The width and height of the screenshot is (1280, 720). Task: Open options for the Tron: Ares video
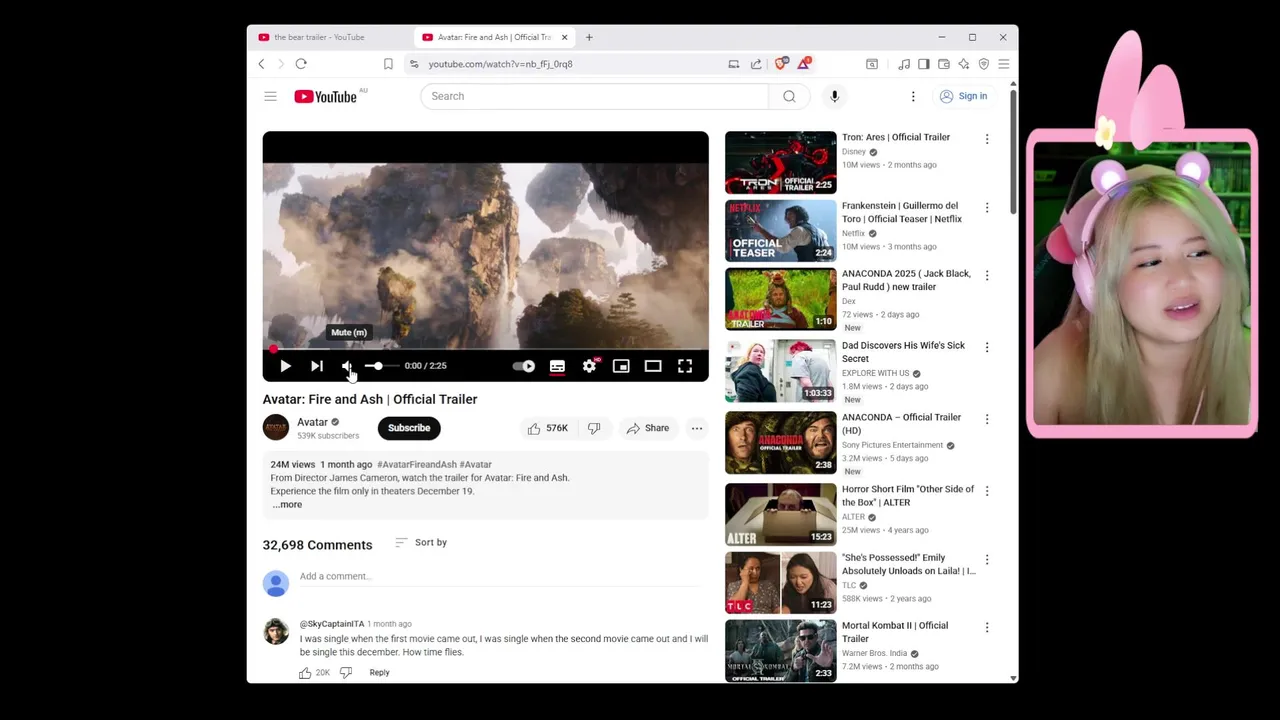pos(987,139)
